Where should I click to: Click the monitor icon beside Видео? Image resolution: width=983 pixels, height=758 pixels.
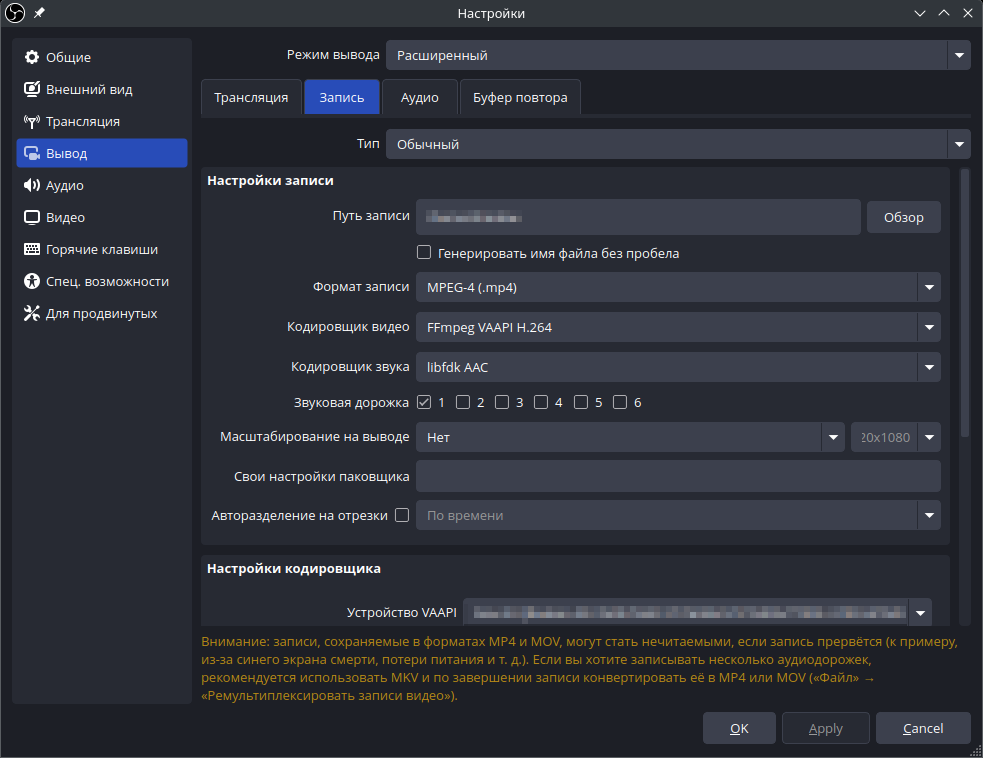click(x=31, y=217)
